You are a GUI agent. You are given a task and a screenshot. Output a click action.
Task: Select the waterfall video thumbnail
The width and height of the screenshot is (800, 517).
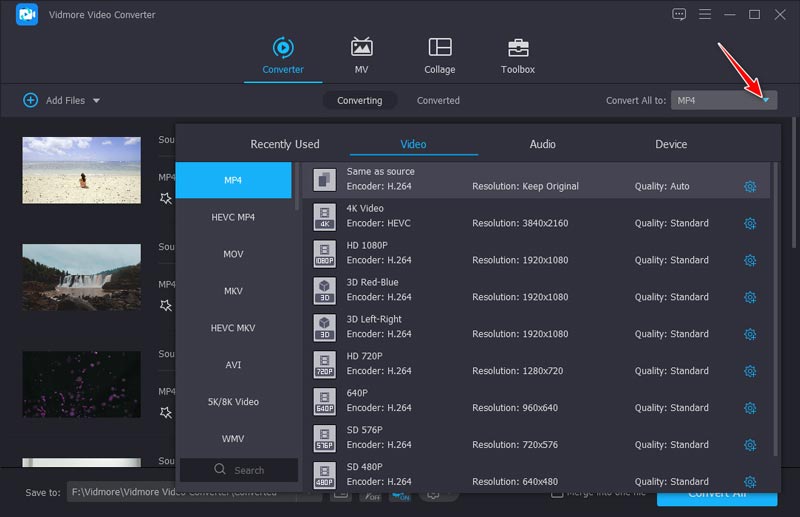coord(81,277)
